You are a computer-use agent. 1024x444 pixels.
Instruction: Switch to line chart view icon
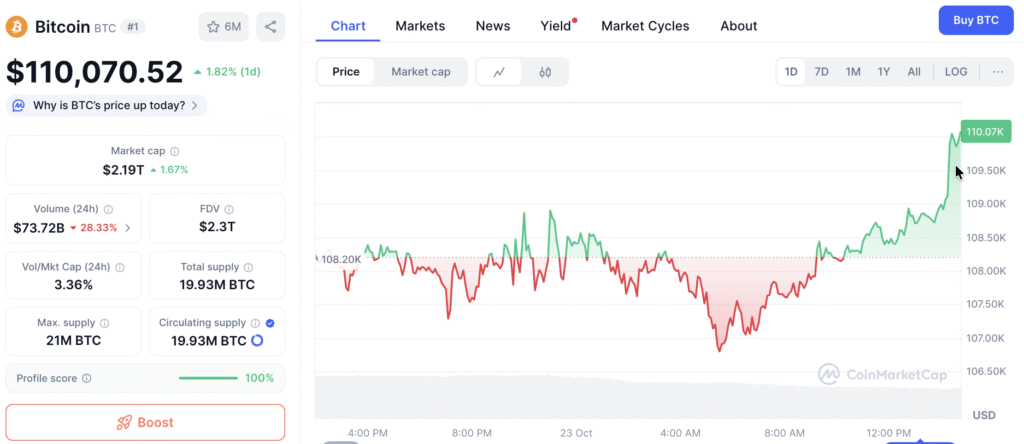[x=499, y=72]
